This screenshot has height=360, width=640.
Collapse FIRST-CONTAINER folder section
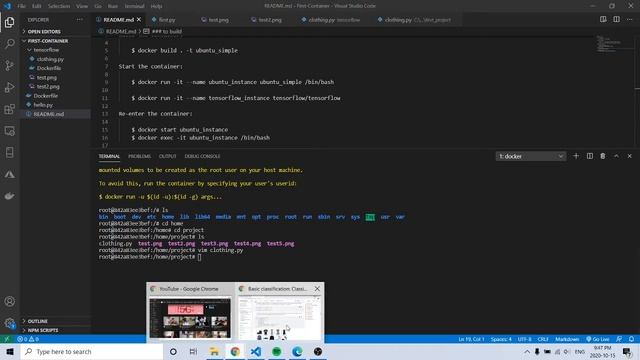(x=48, y=41)
